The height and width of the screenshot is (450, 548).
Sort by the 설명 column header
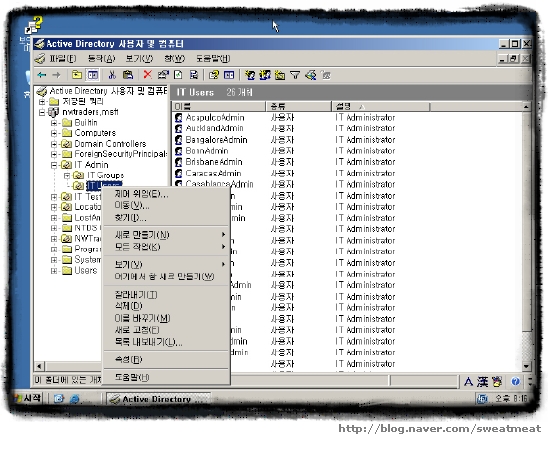(x=381, y=106)
